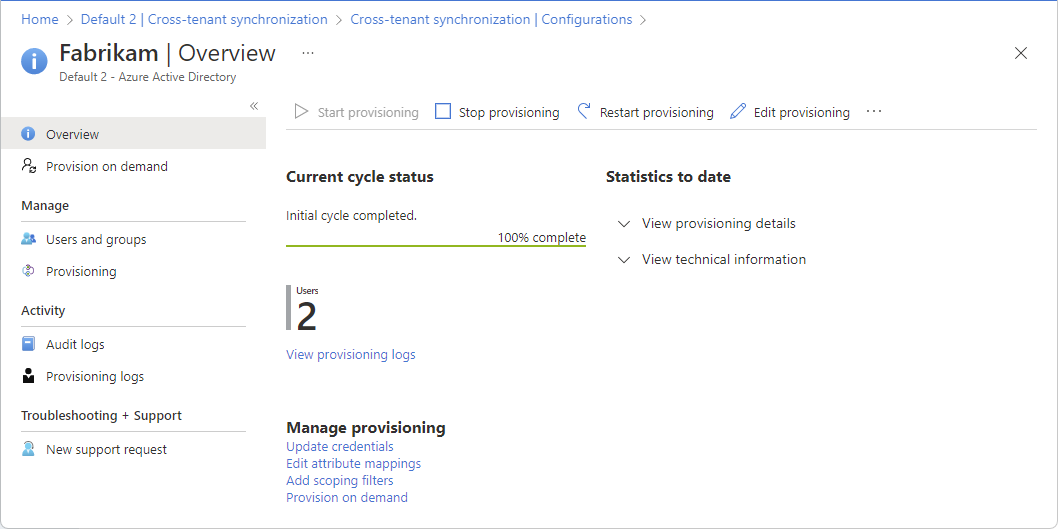Close the Fabrikam Overview blade
This screenshot has width=1058, height=529.
[1021, 53]
